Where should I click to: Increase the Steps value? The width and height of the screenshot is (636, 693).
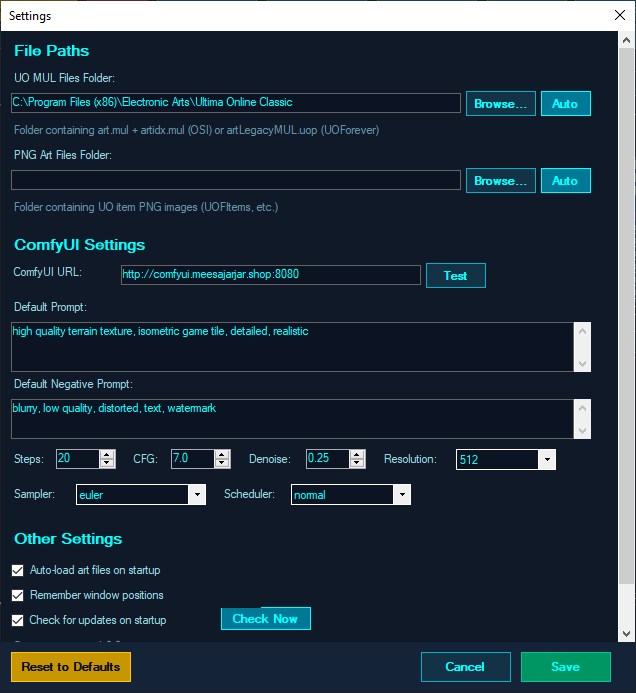(x=107, y=454)
